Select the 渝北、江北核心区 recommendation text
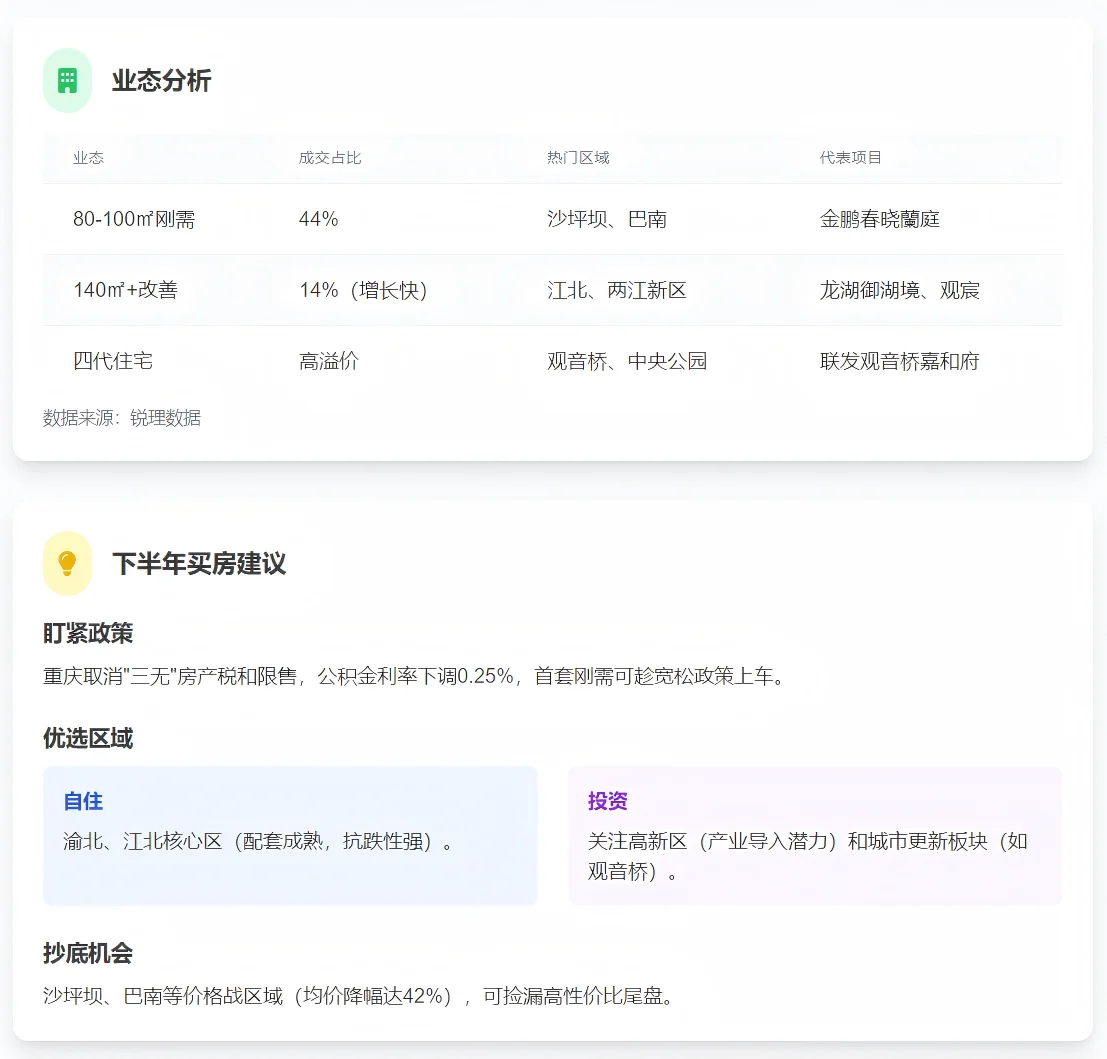 point(258,842)
